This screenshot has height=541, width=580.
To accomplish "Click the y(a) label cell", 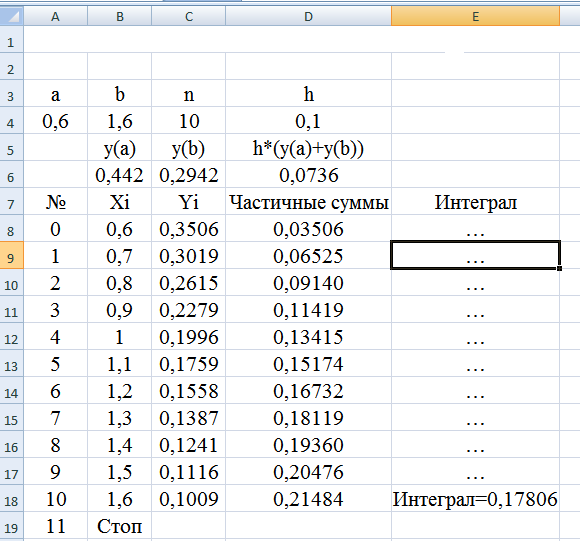I will pyautogui.click(x=119, y=148).
